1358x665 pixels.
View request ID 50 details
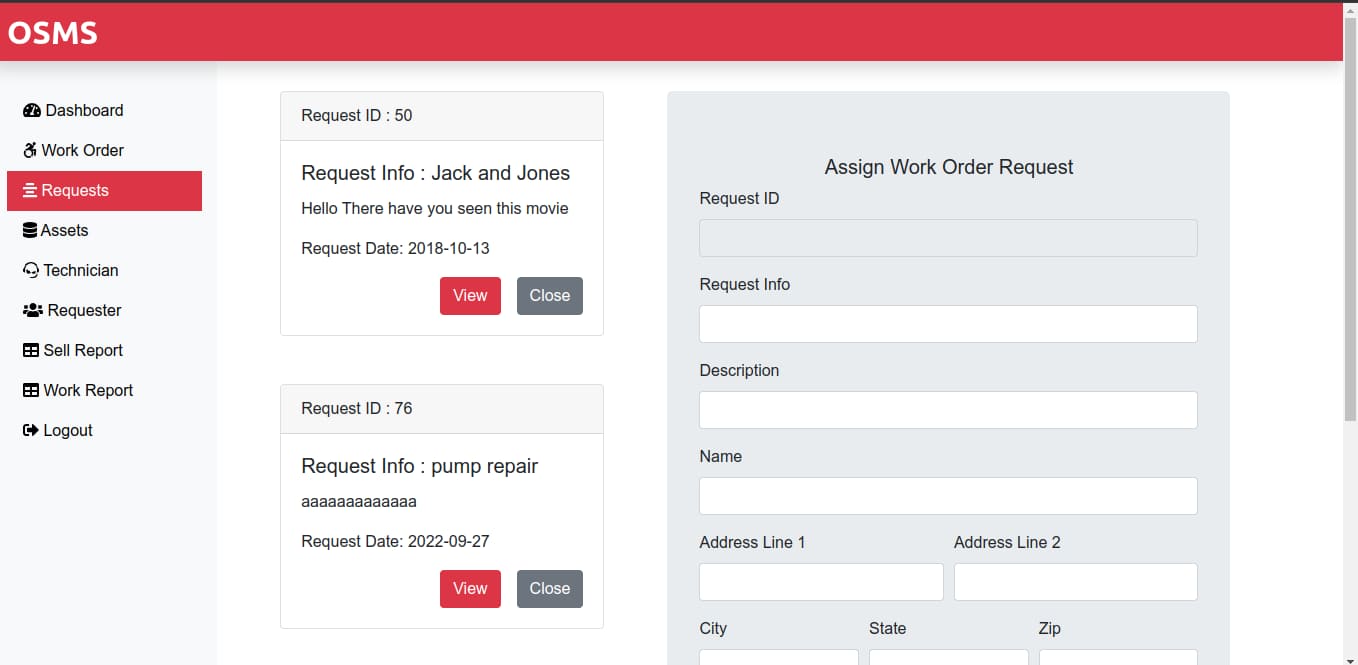pos(470,295)
